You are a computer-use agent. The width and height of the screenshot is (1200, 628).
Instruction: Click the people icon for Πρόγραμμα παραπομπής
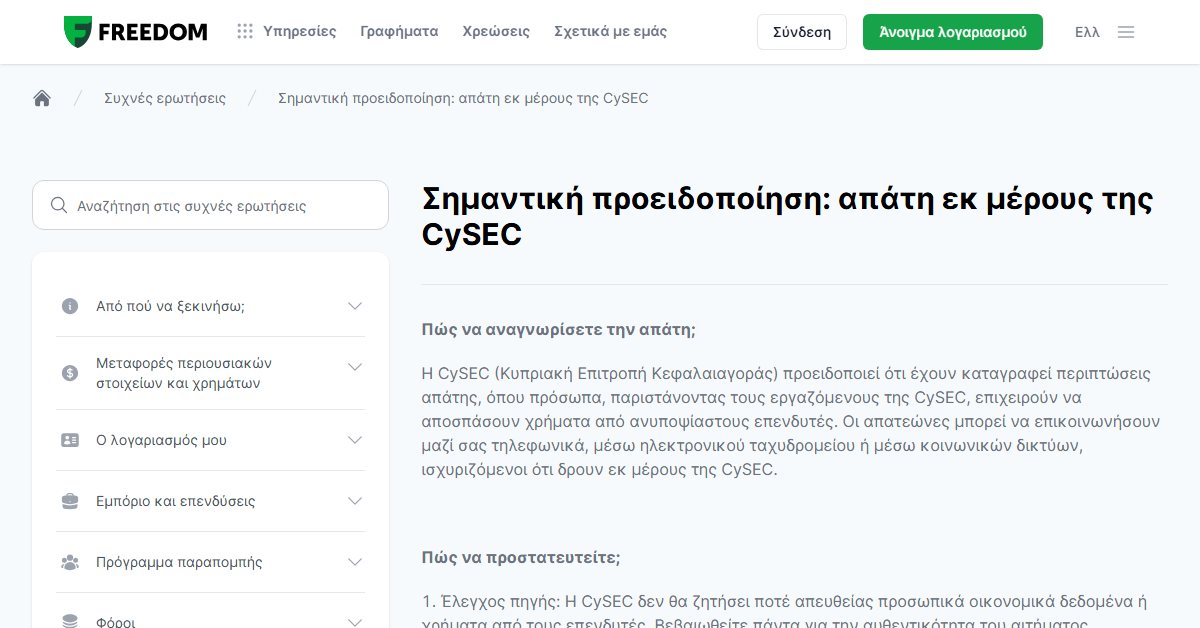(70, 562)
